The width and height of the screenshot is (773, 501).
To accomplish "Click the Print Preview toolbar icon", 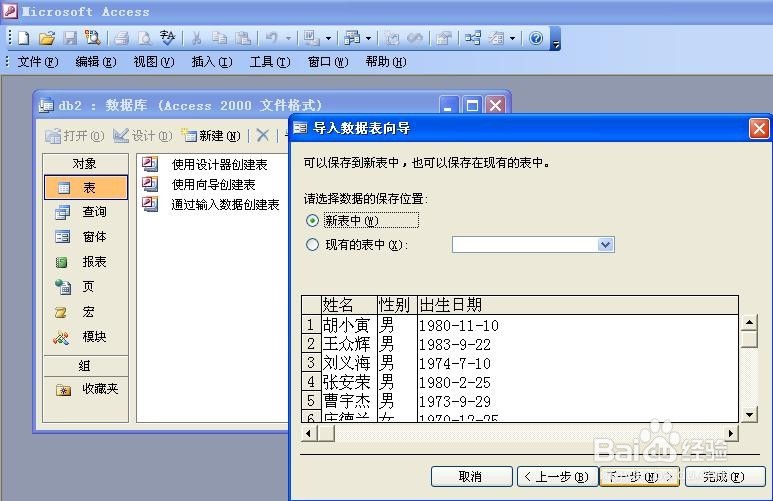I will pyautogui.click(x=144, y=38).
